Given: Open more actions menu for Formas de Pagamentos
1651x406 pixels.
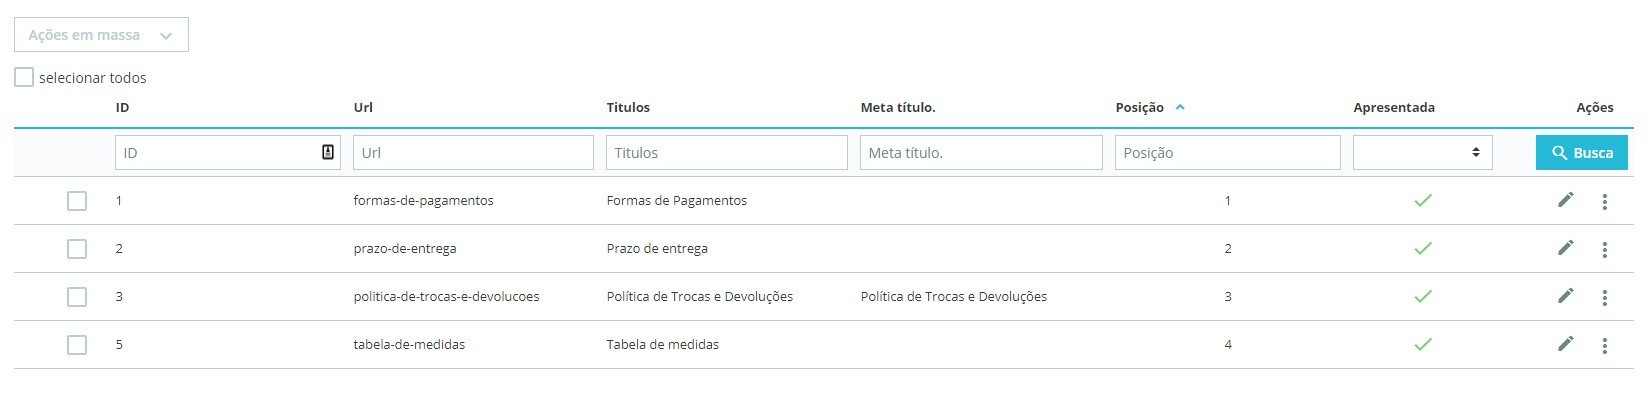Looking at the screenshot, I should [1604, 202].
